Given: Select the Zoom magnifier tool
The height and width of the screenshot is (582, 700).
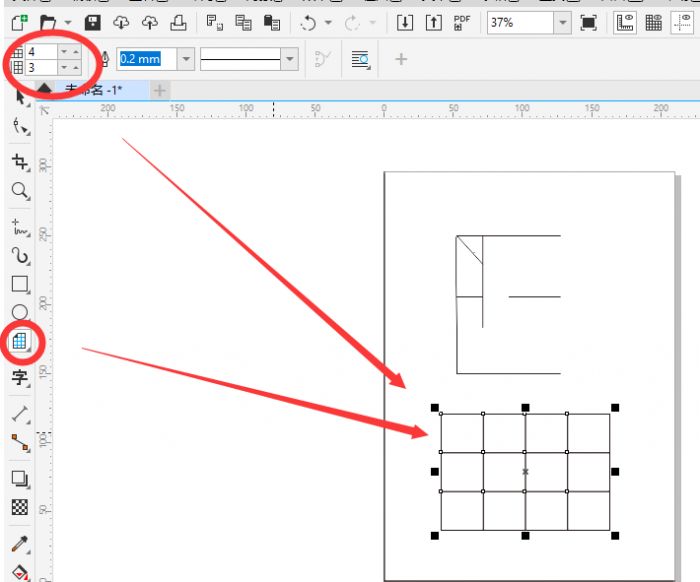Looking at the screenshot, I should (x=20, y=191).
